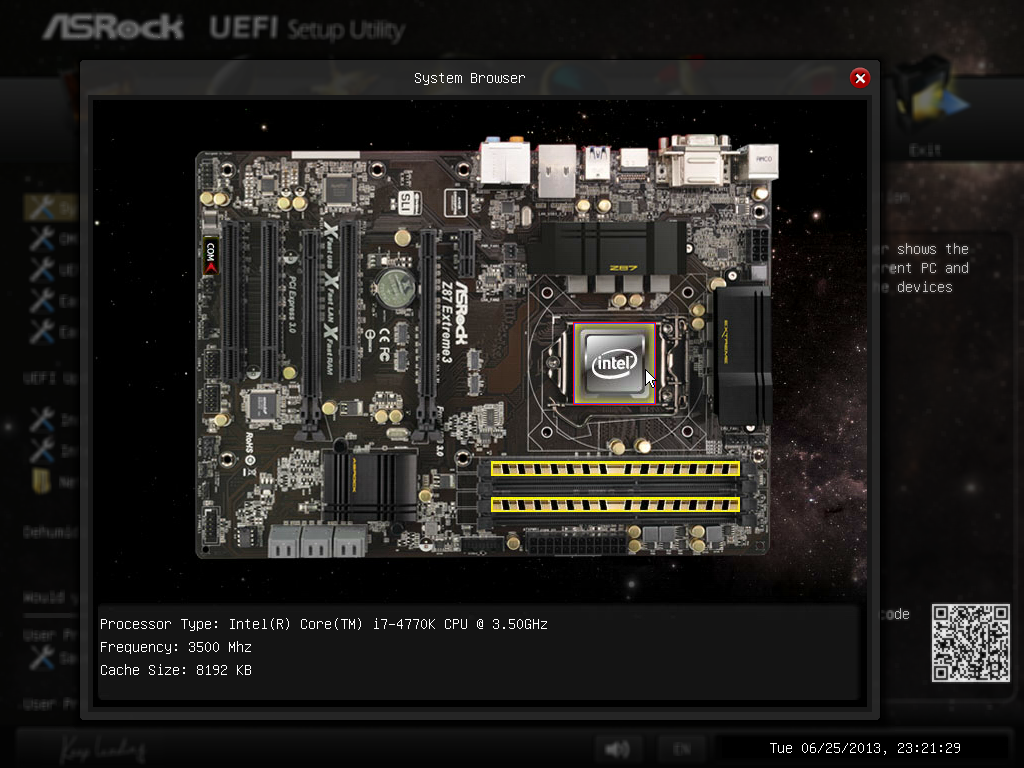Click the yellow icon below wrenches in background list
Image resolution: width=1024 pixels, height=768 pixels.
tap(42, 481)
